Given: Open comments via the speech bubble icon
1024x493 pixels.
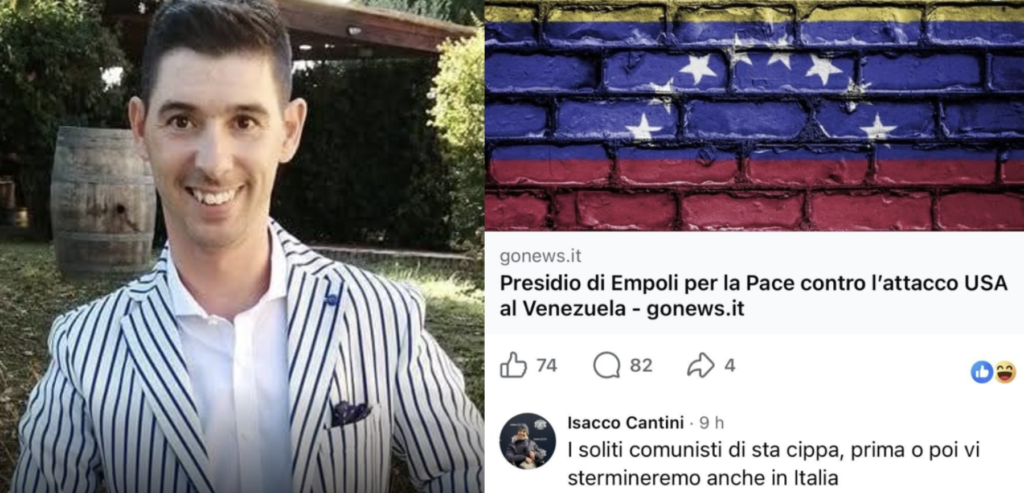Looking at the screenshot, I should point(607,365).
